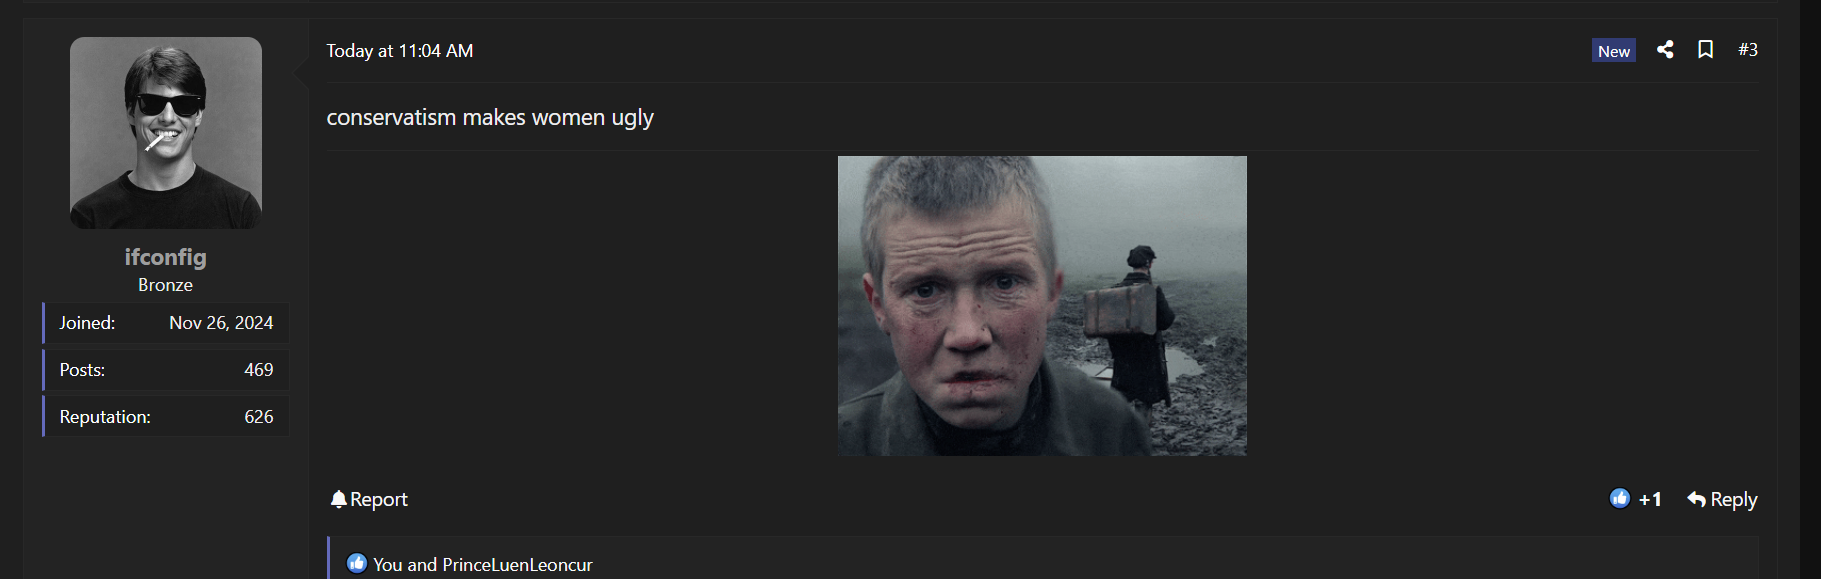Open the list of users who liked
The width and height of the screenshot is (1821, 579).
tap(483, 564)
